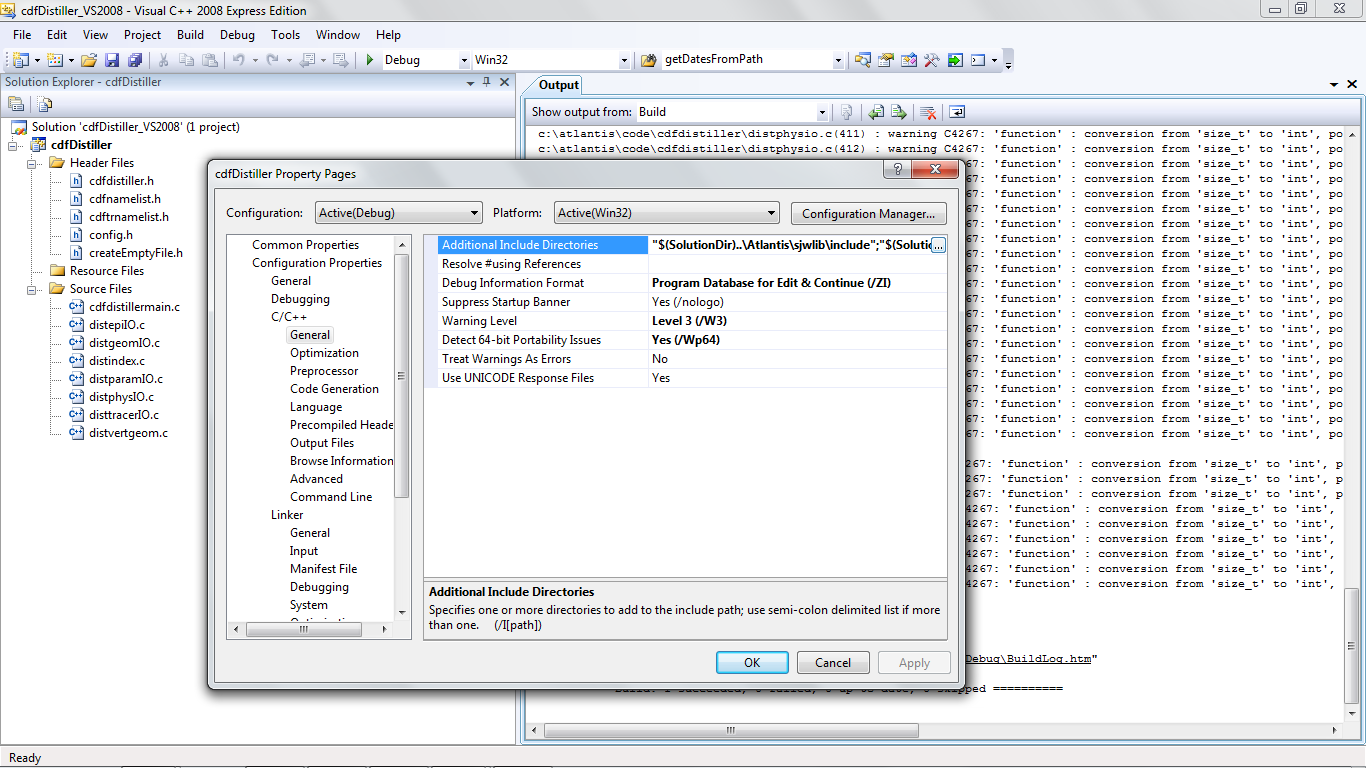Go to next message in Output toolbar
The height and width of the screenshot is (768, 1366).
899,112
